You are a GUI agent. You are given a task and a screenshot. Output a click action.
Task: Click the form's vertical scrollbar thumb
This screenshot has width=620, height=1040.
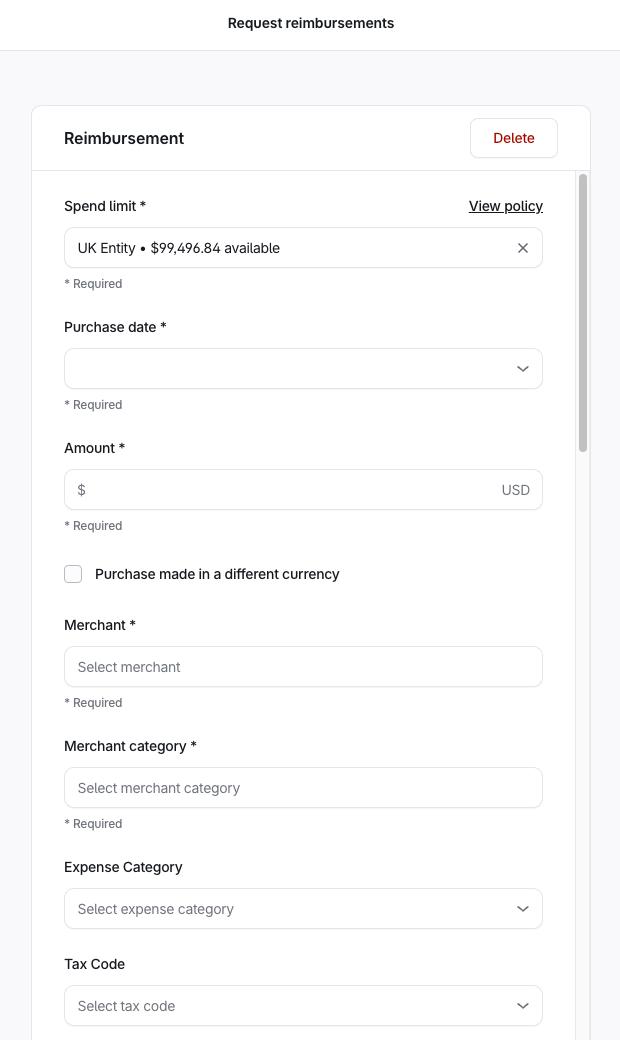click(583, 312)
